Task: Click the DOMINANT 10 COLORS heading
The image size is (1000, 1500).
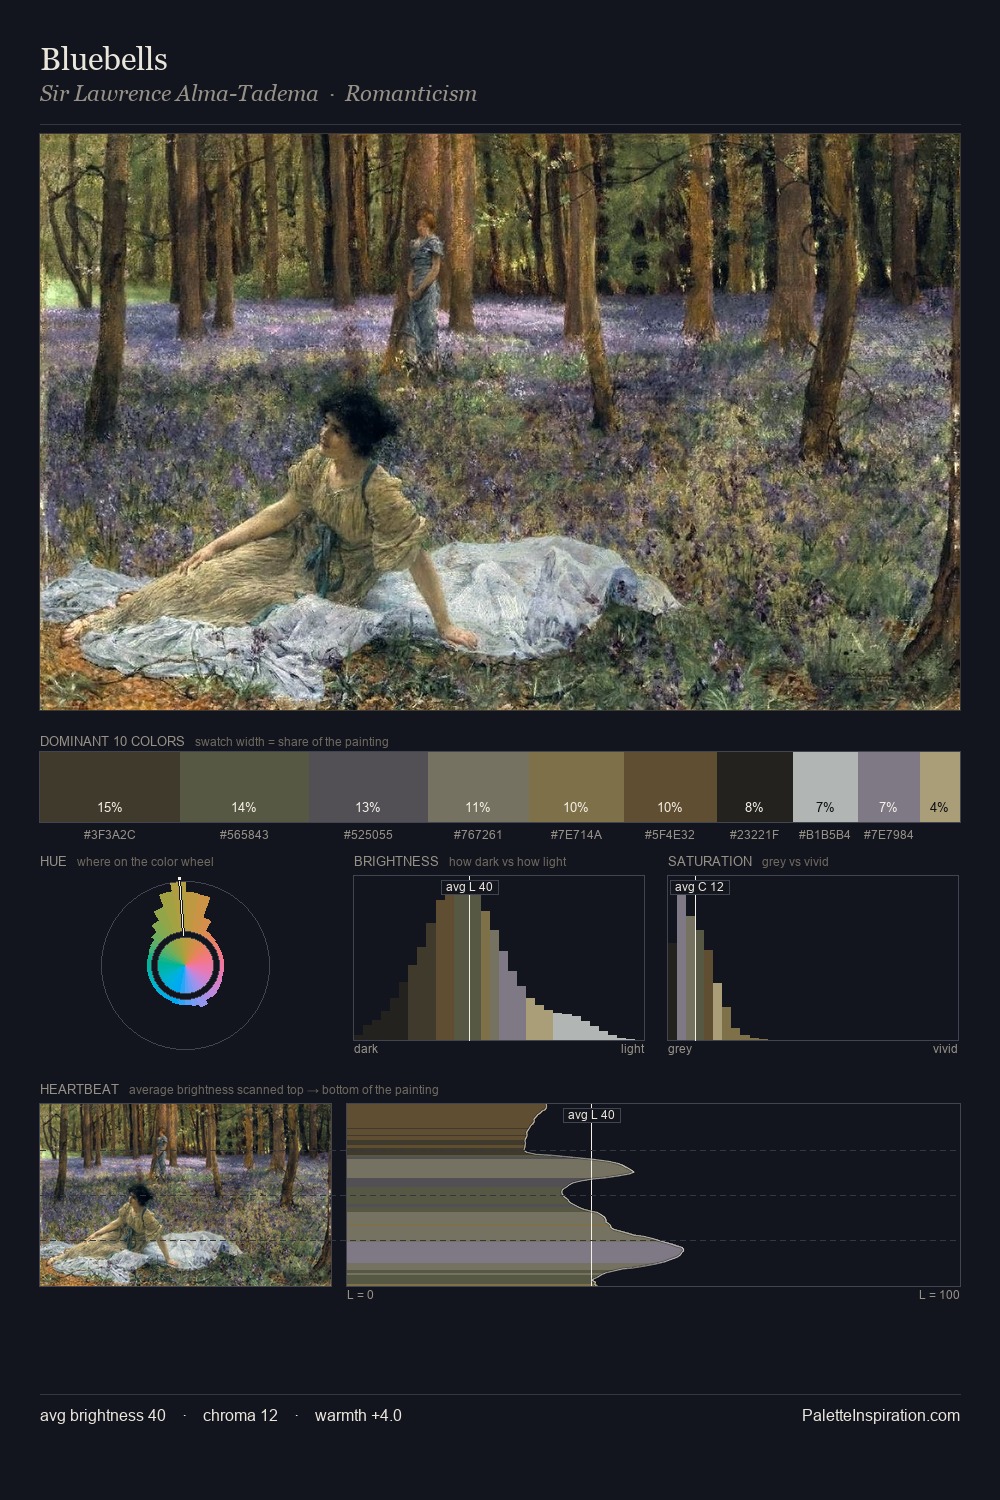Action: pyautogui.click(x=112, y=741)
